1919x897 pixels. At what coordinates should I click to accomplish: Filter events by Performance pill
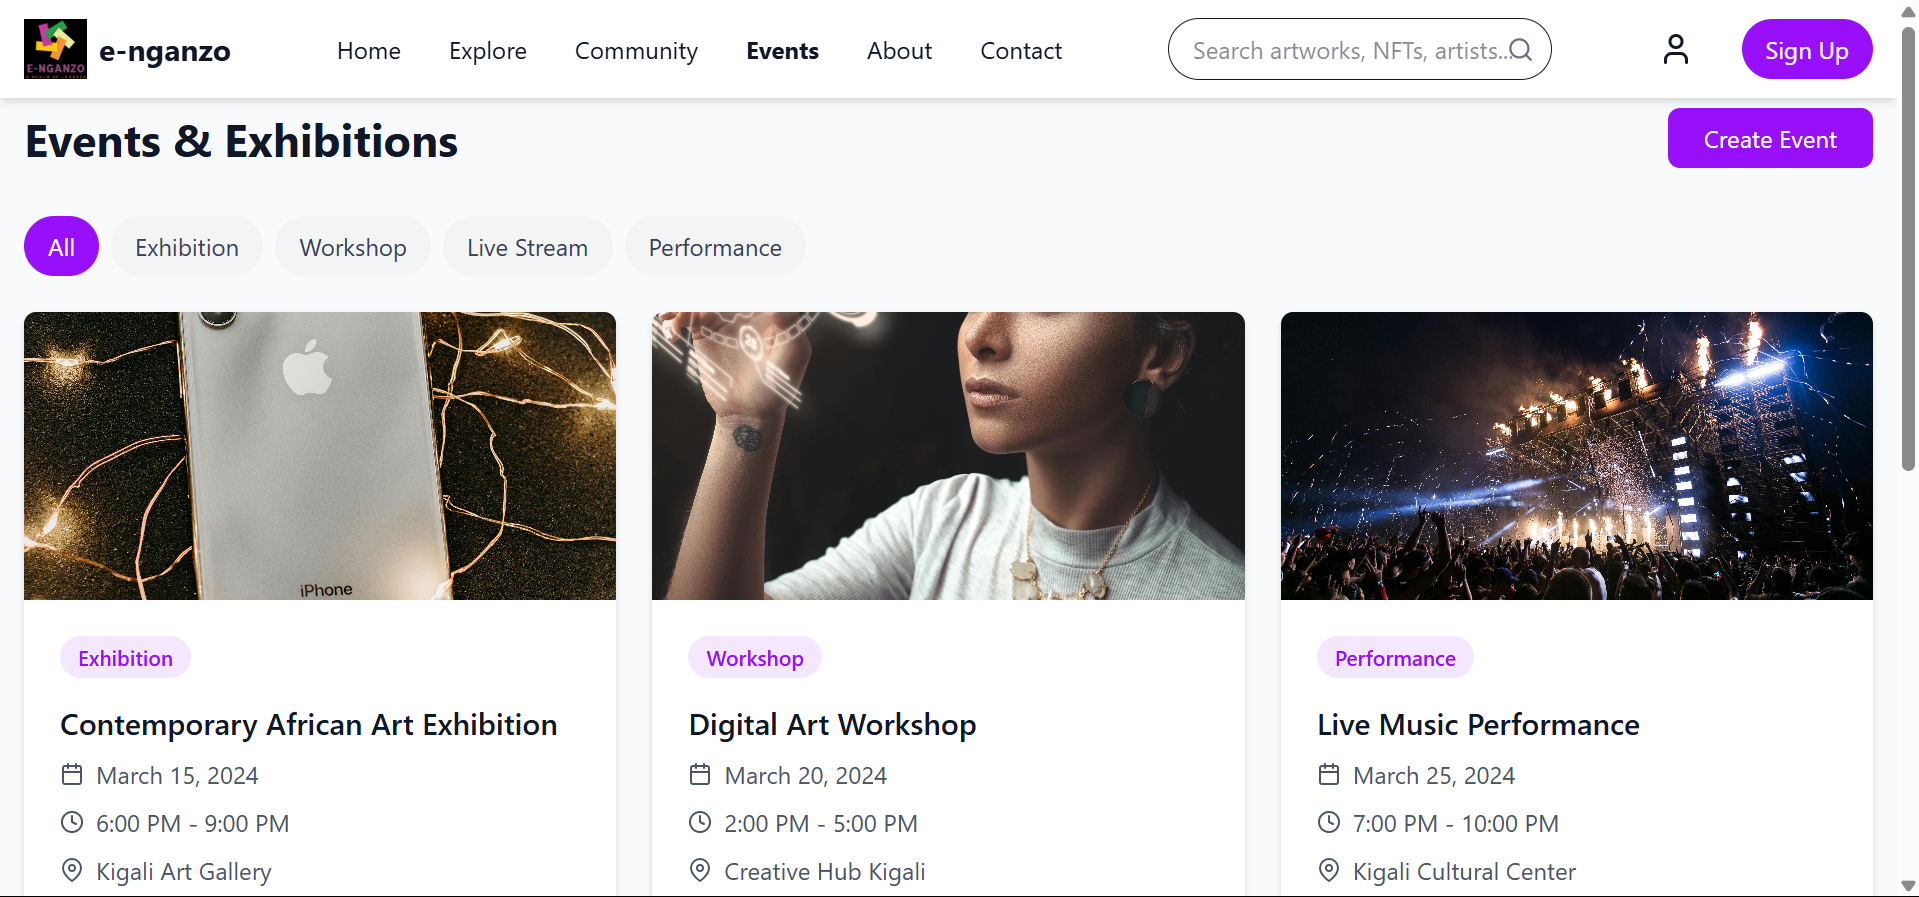[x=715, y=246]
